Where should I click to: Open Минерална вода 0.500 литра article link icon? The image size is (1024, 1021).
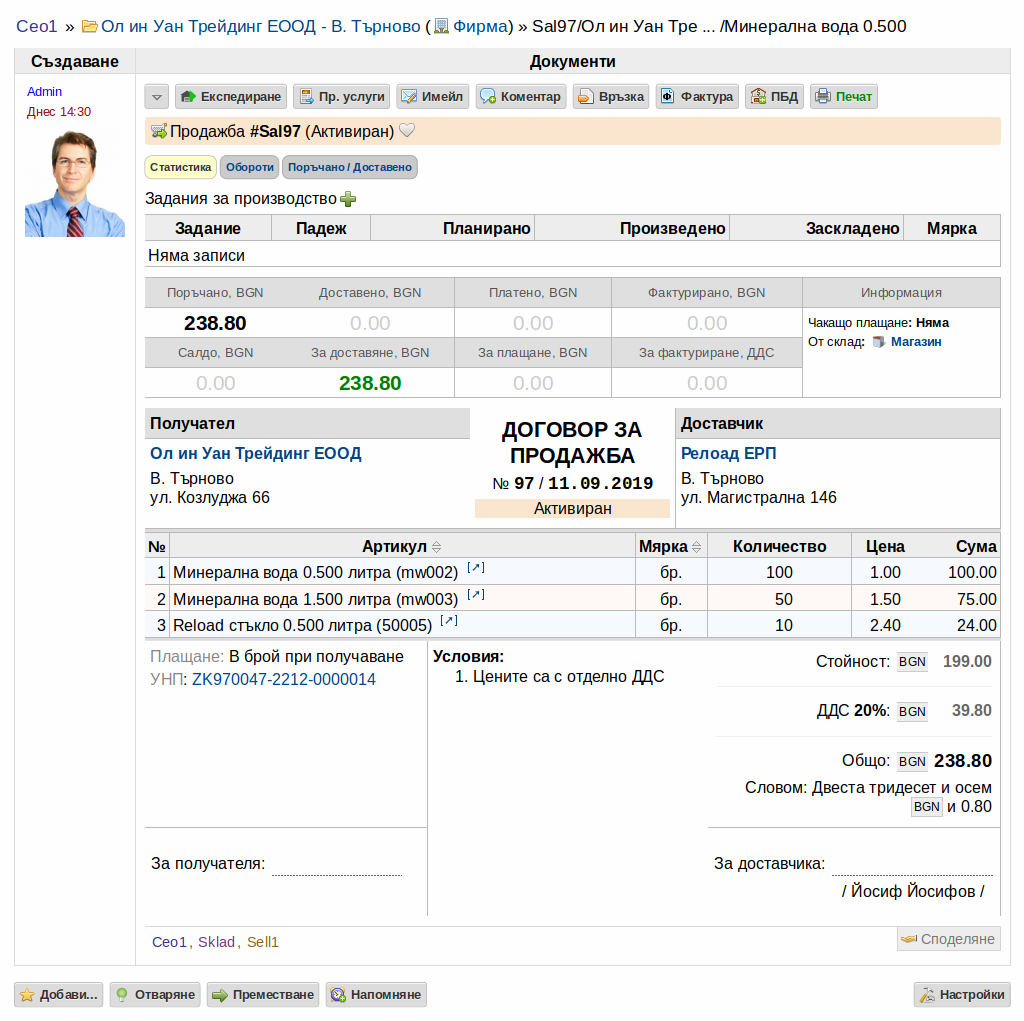point(475,568)
